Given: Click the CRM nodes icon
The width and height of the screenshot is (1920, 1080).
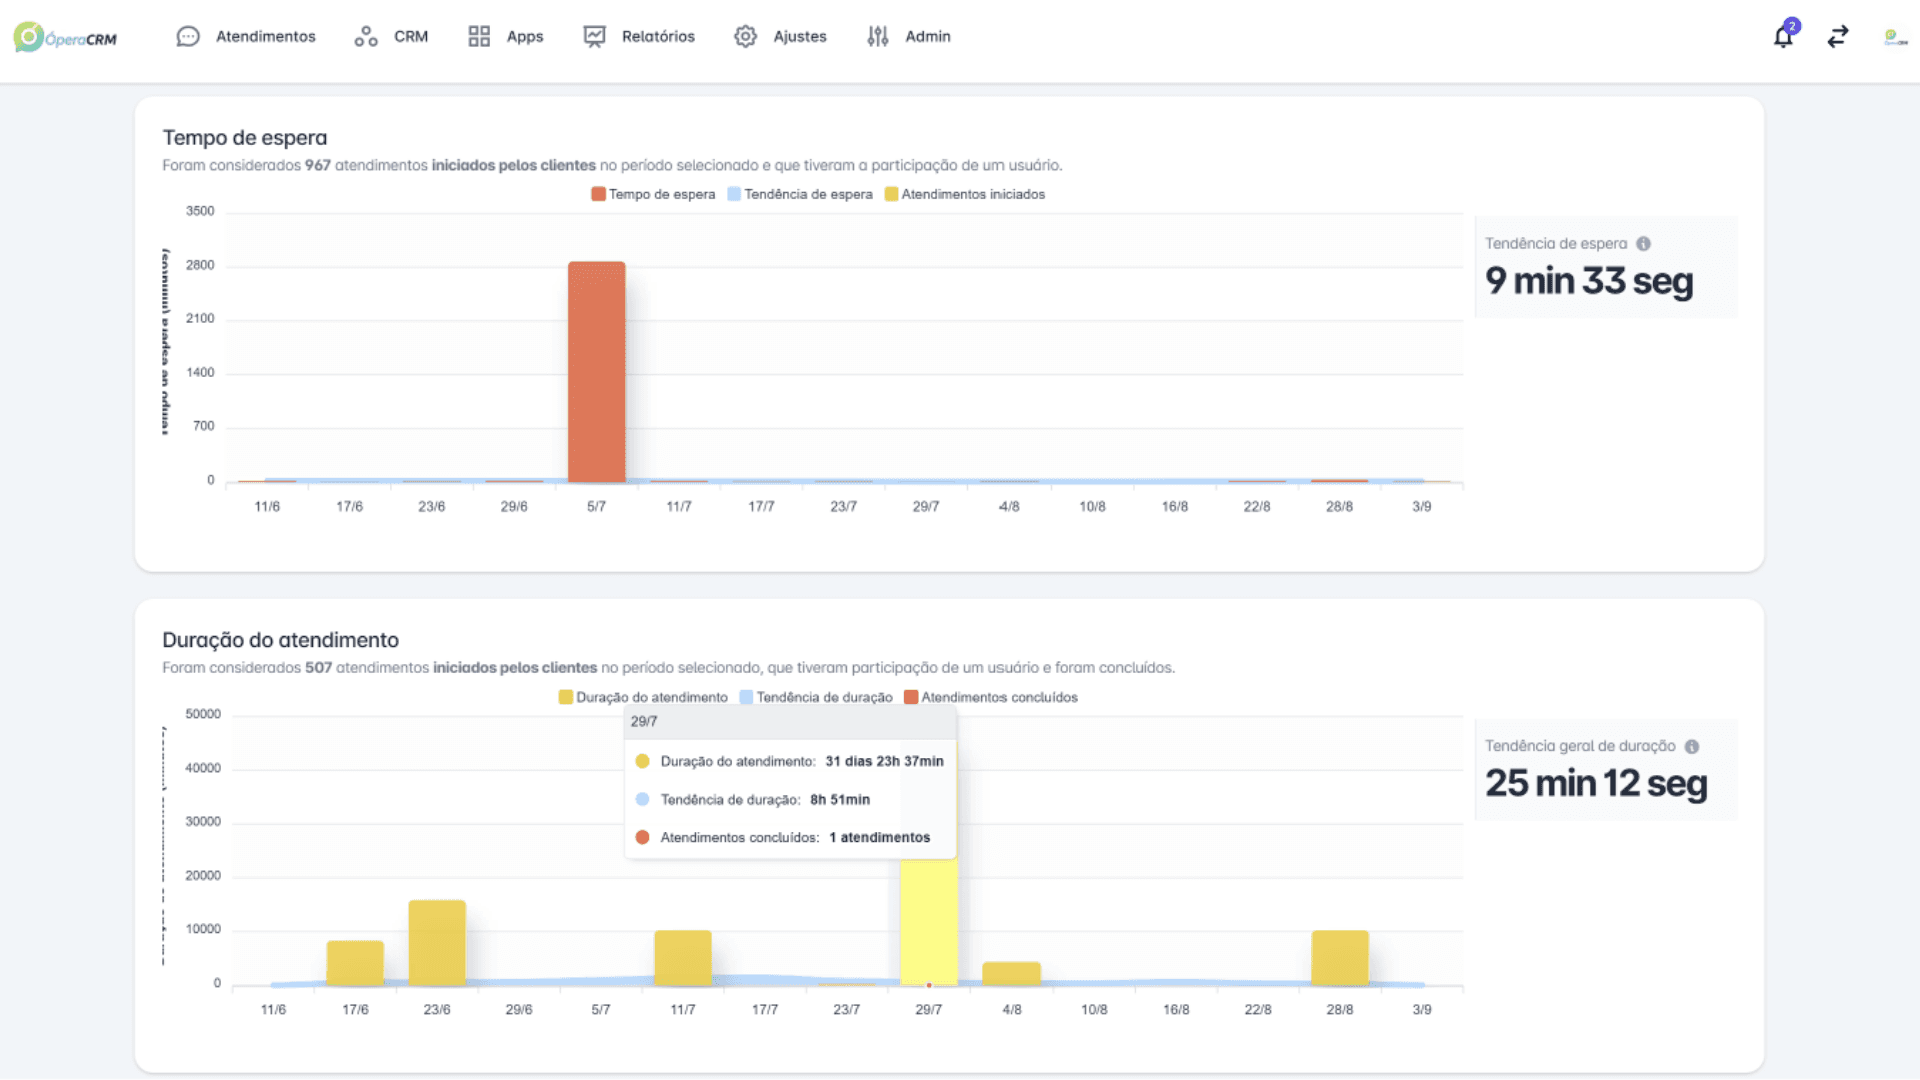Looking at the screenshot, I should click(x=366, y=37).
